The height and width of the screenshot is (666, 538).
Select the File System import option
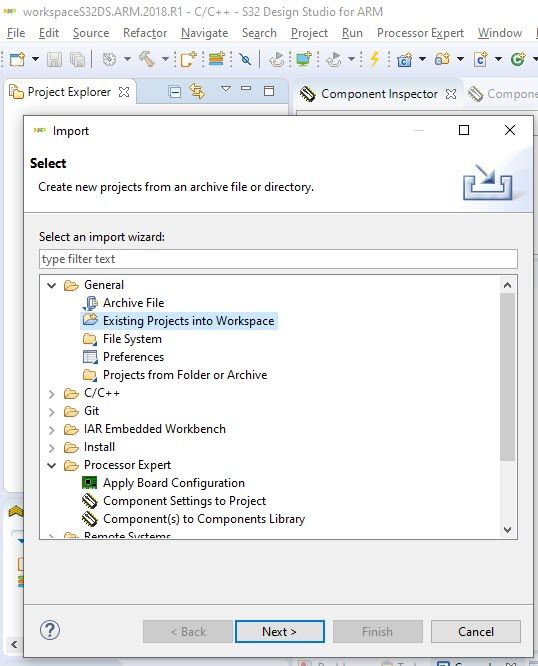pos(132,339)
